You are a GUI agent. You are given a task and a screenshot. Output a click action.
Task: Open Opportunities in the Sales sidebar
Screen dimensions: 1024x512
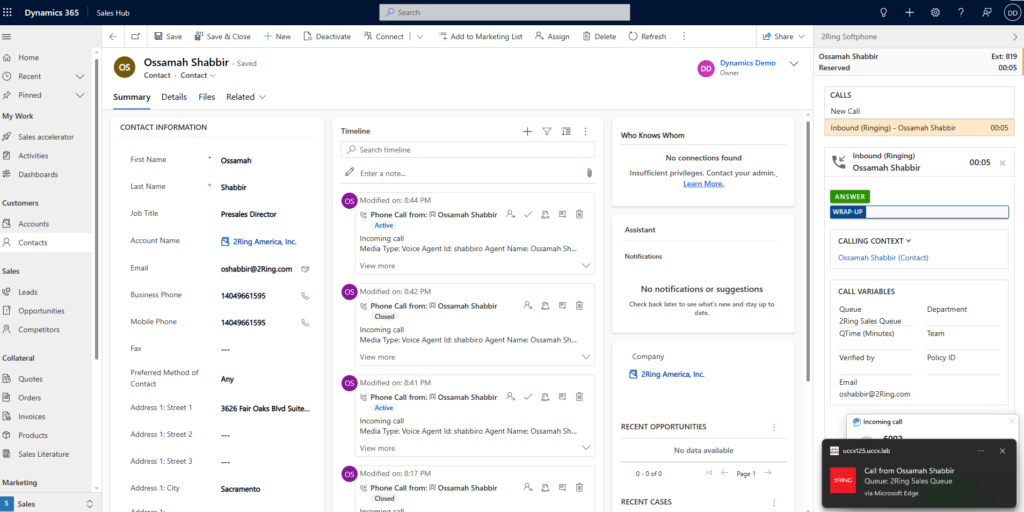point(41,310)
